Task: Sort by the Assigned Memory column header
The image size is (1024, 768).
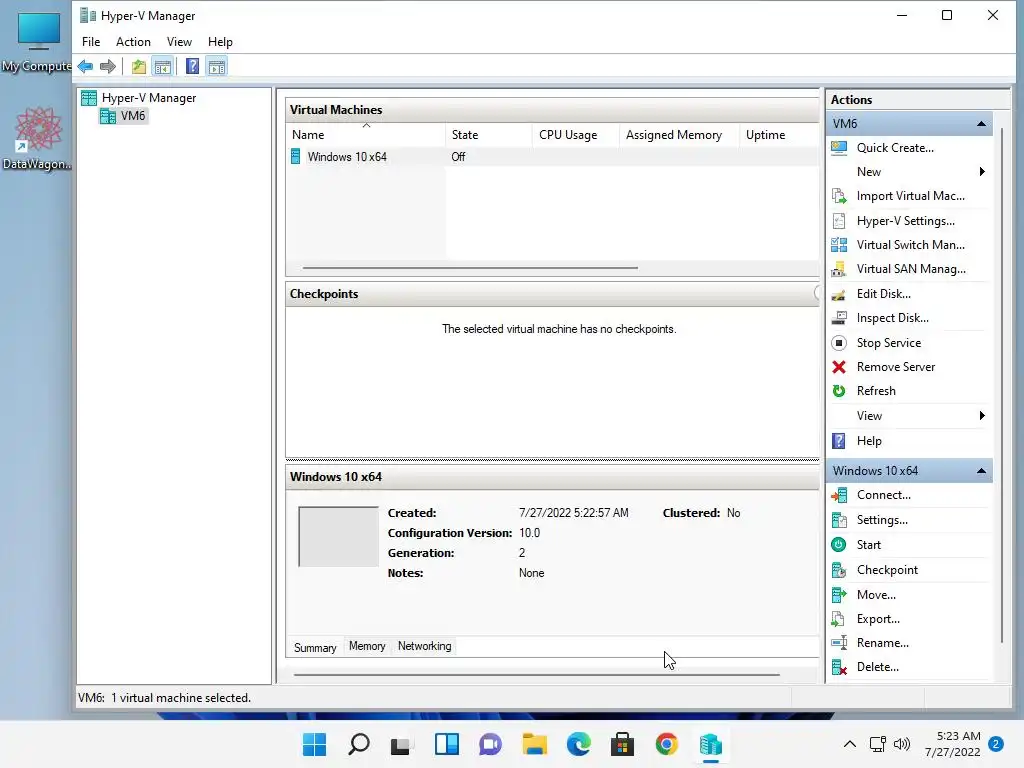Action: (679, 135)
